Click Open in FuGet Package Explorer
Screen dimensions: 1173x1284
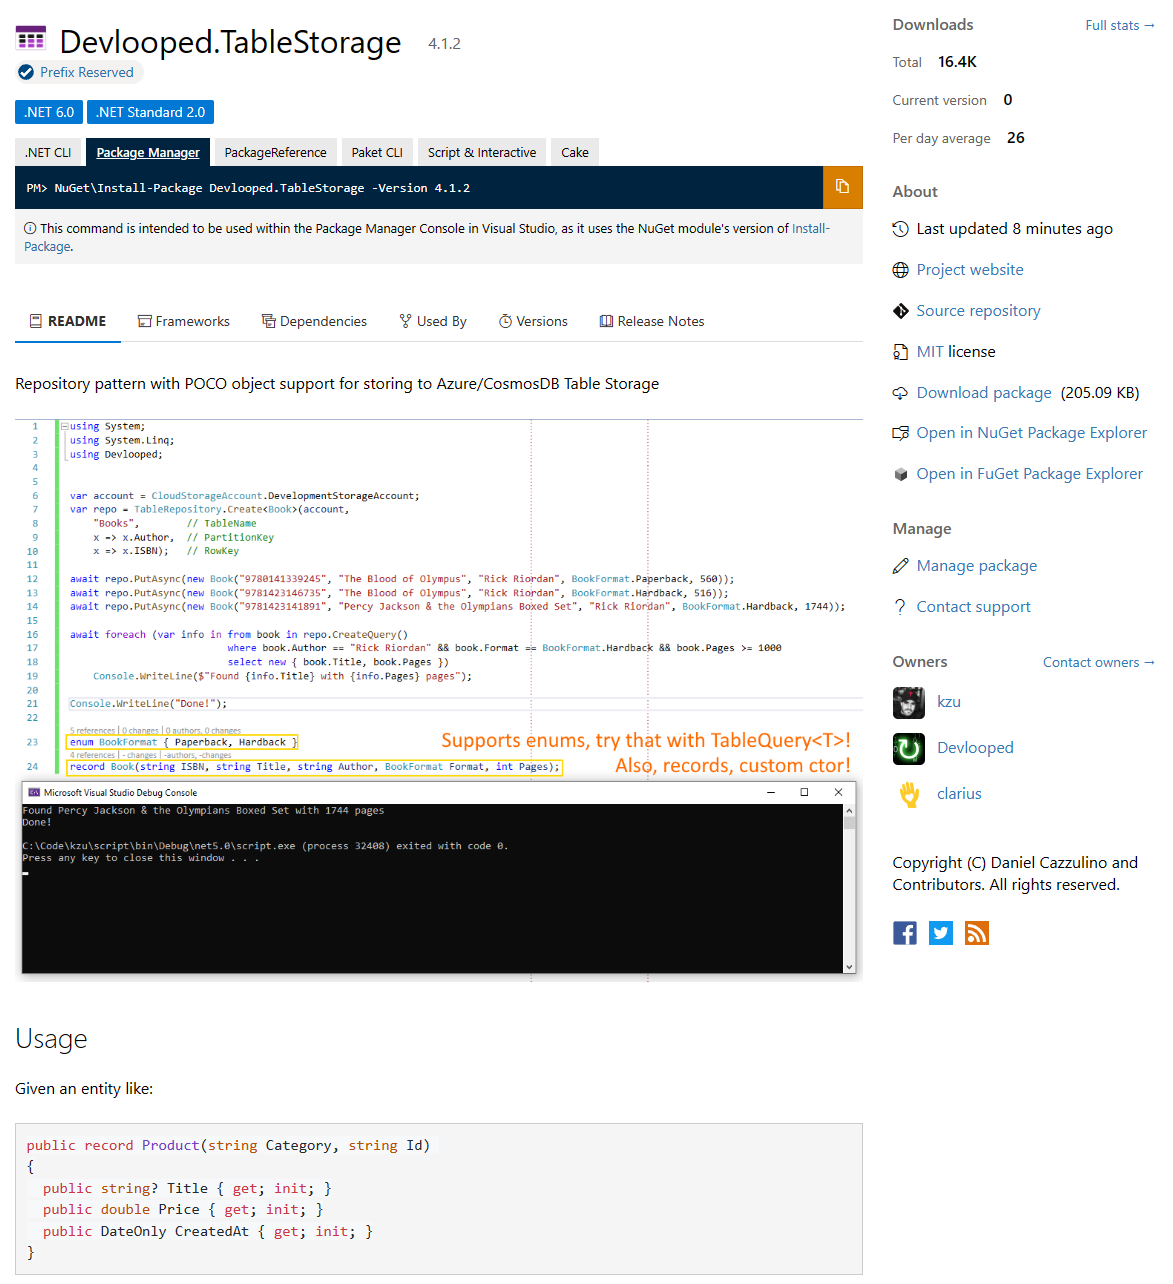[1030, 474]
